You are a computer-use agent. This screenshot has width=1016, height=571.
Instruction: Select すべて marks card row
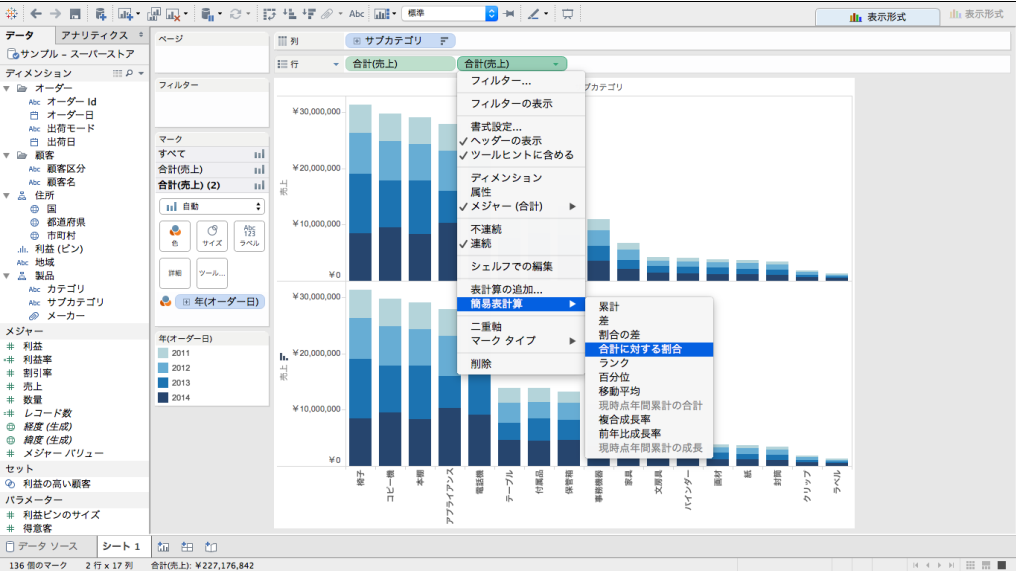[x=212, y=154]
